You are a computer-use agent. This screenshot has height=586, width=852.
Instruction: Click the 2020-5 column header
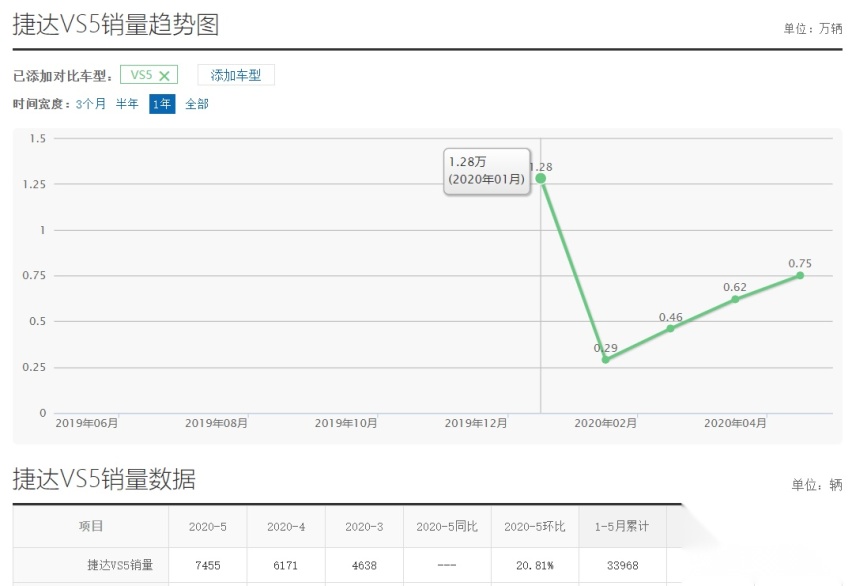[208, 527]
